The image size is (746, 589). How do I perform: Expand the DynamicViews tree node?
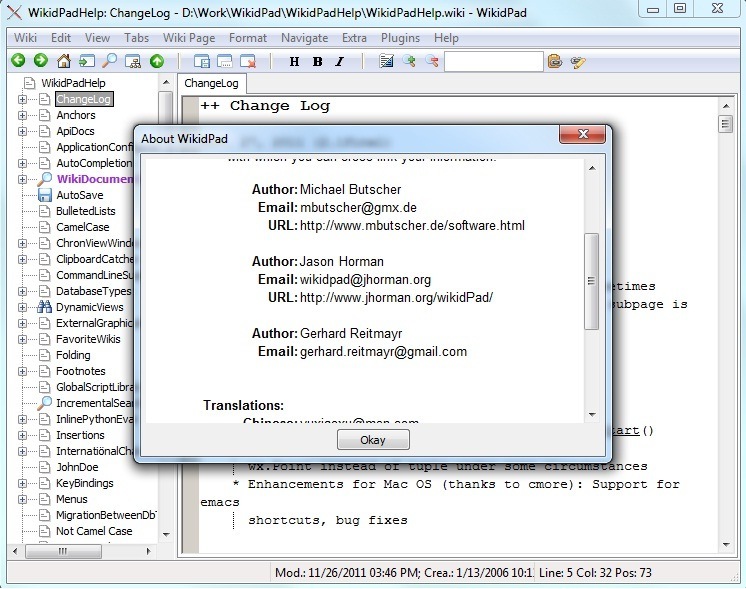22,307
